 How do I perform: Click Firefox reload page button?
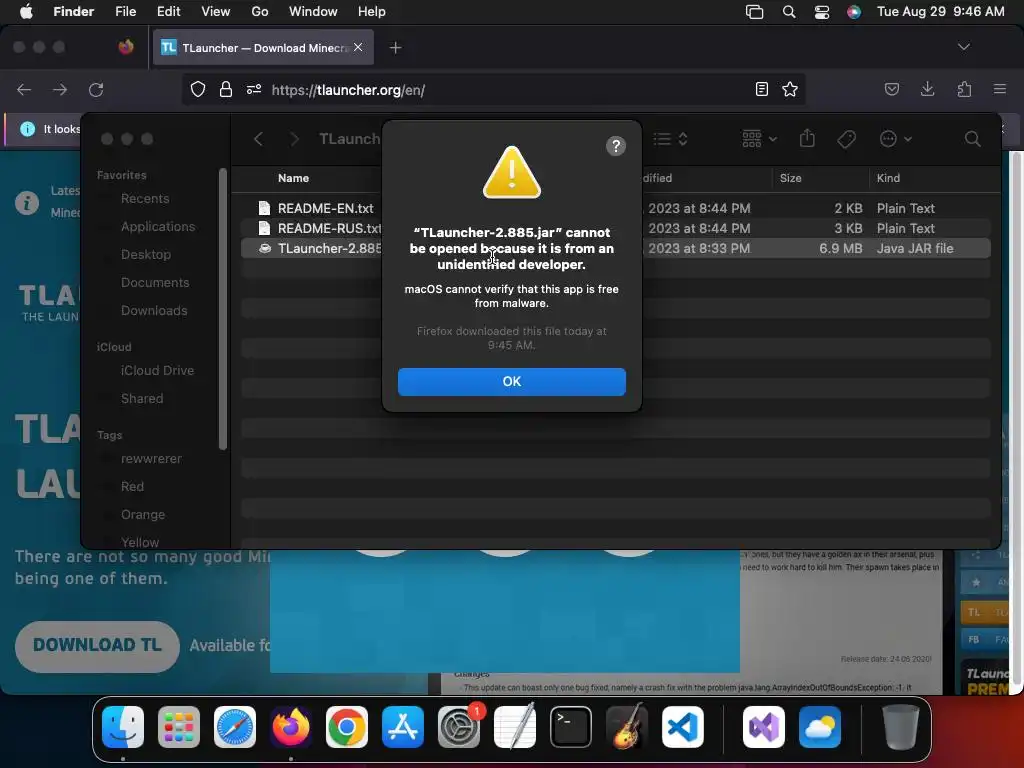(96, 89)
